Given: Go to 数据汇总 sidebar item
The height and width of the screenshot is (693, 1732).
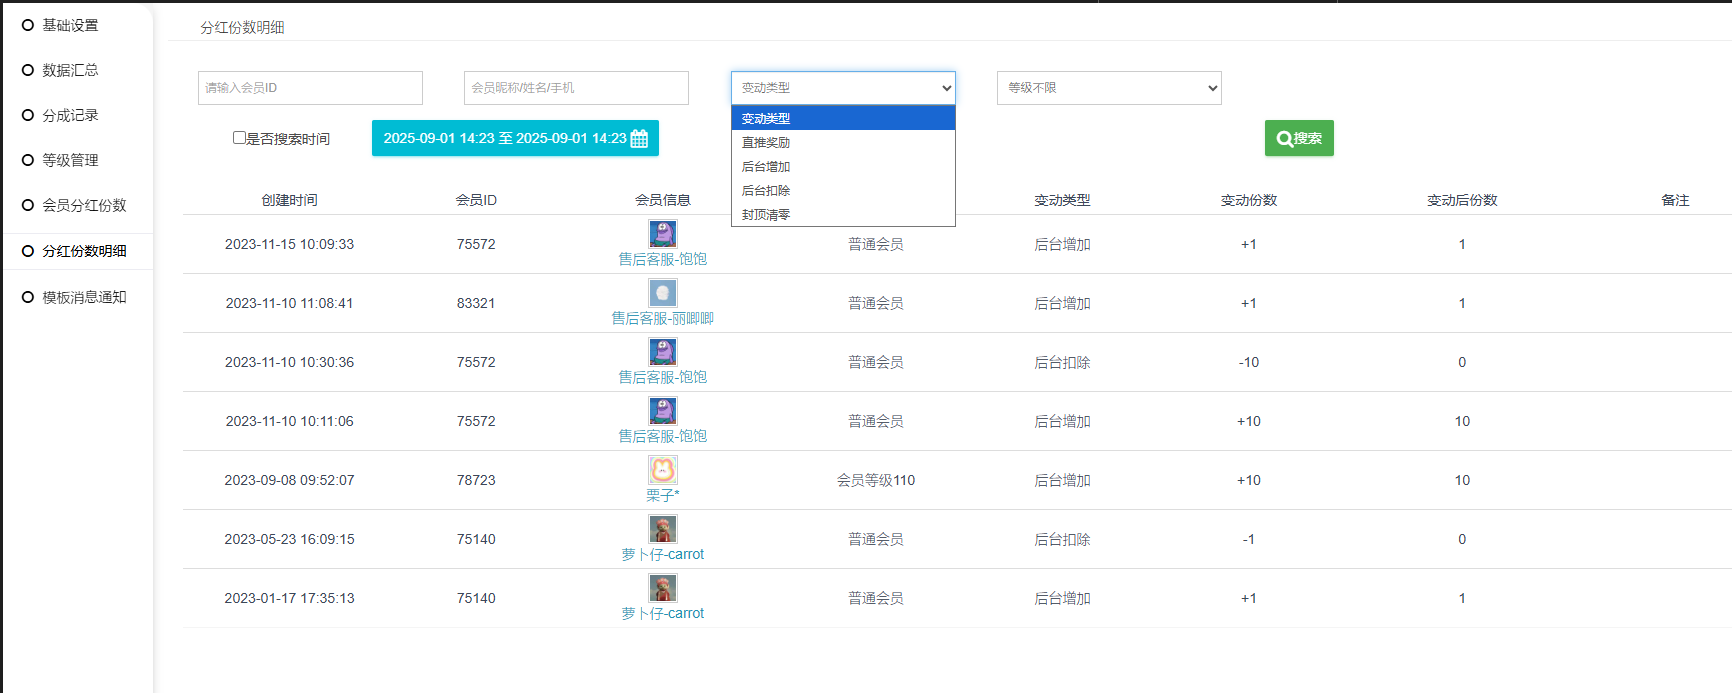Looking at the screenshot, I should click(x=70, y=70).
